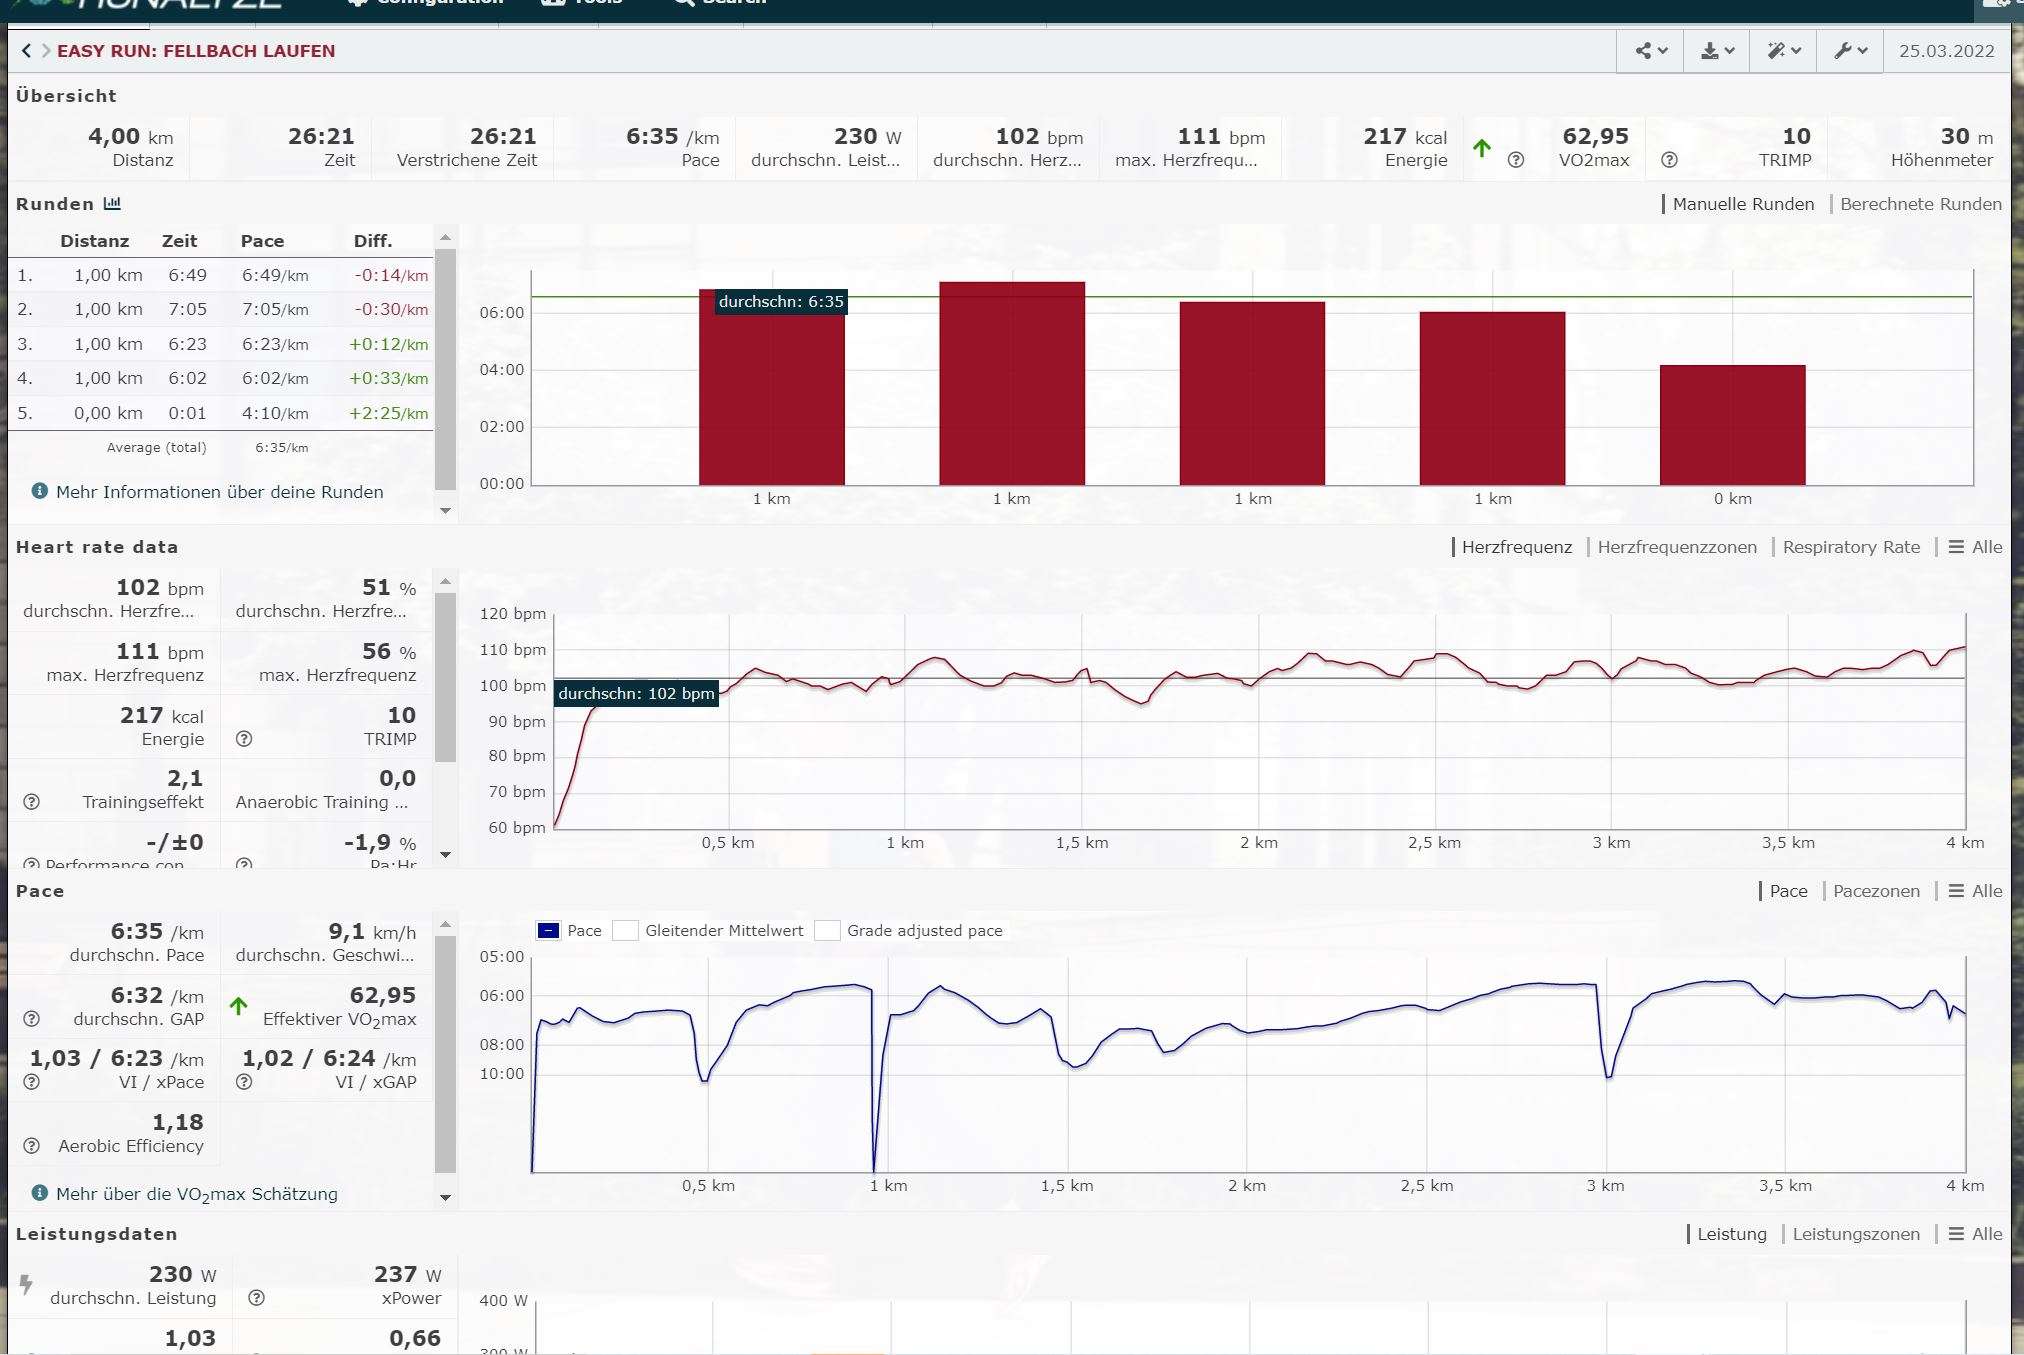Click the help icon next to VO2max
The width and height of the screenshot is (2024, 1355).
click(x=1516, y=160)
